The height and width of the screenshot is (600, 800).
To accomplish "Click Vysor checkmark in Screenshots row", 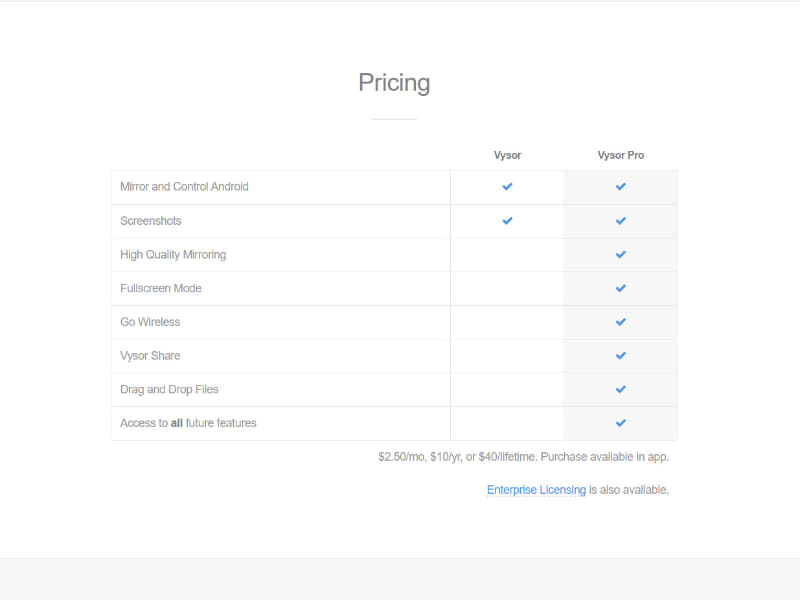I will click(x=507, y=221).
